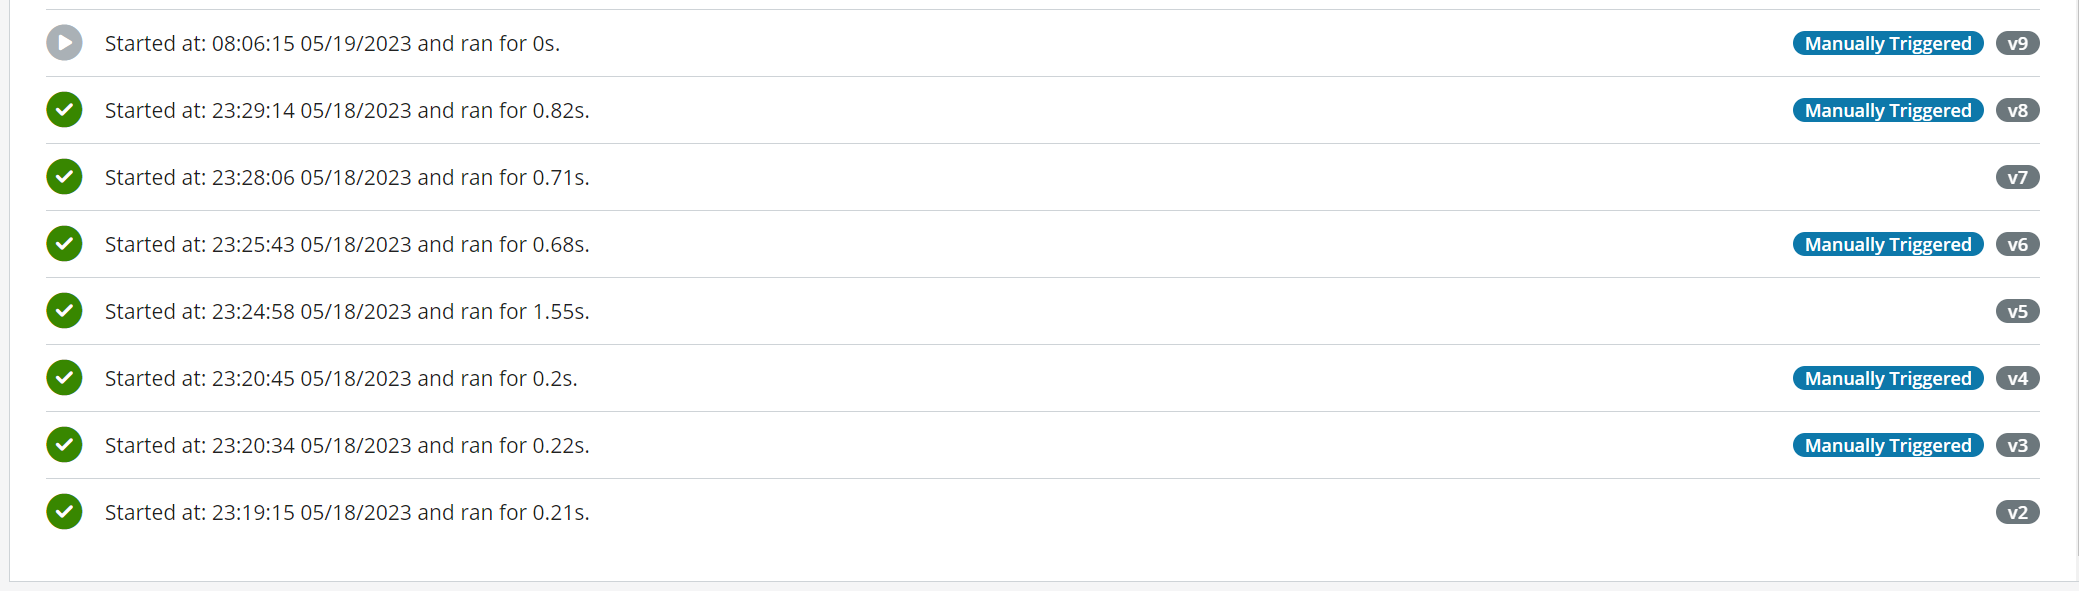This screenshot has height=591, width=2079.
Task: Click the gray play icon for the v9 run
Action: (64, 43)
